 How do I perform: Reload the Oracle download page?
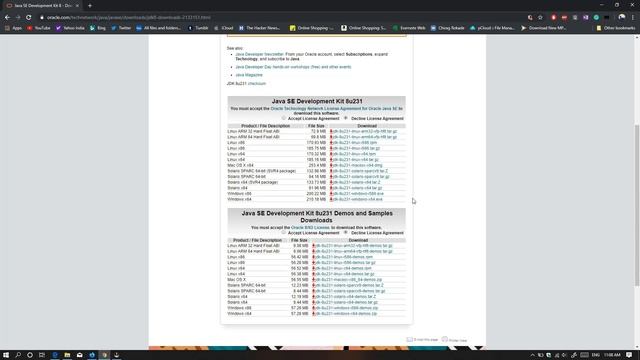pyautogui.click(x=29, y=18)
